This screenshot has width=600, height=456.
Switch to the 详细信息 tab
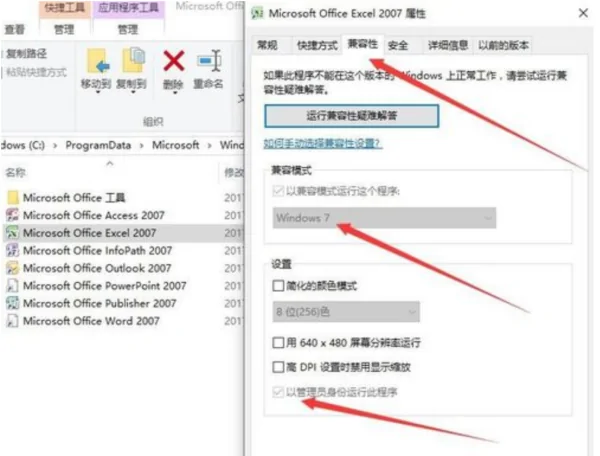point(448,46)
